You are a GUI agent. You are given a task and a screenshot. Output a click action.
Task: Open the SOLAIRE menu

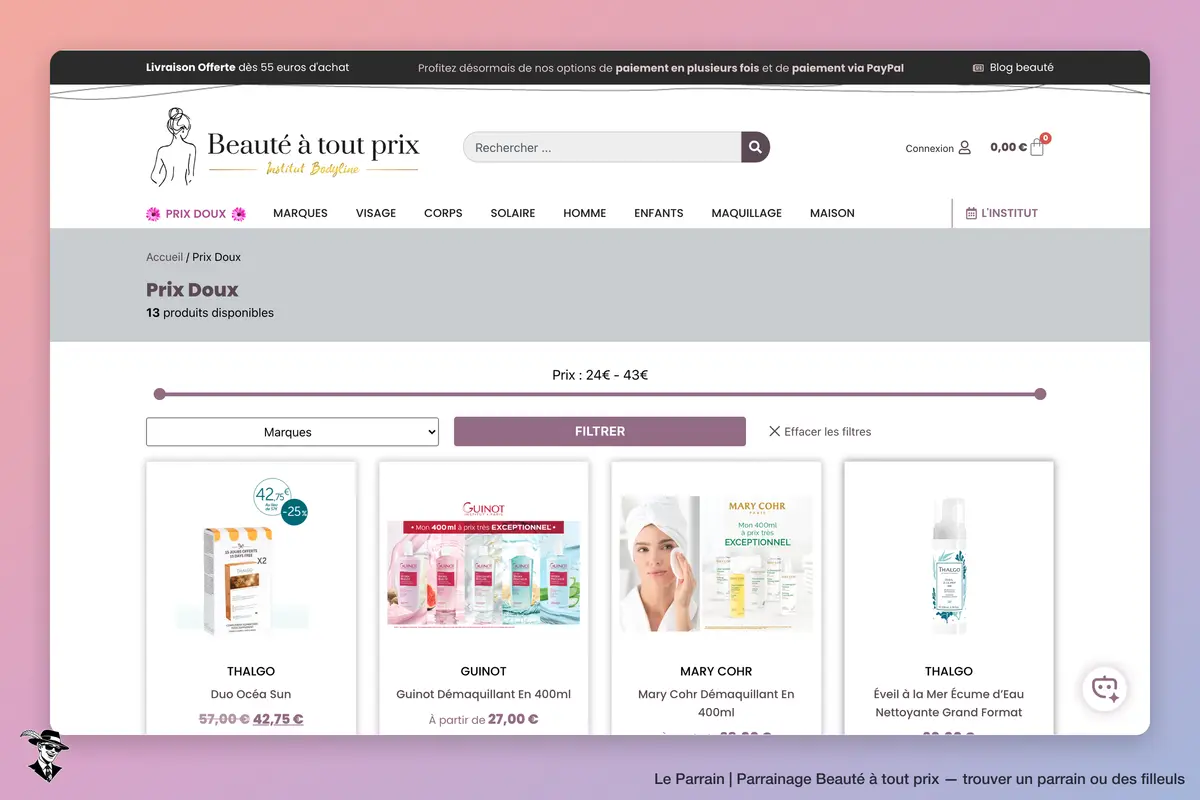coord(513,213)
